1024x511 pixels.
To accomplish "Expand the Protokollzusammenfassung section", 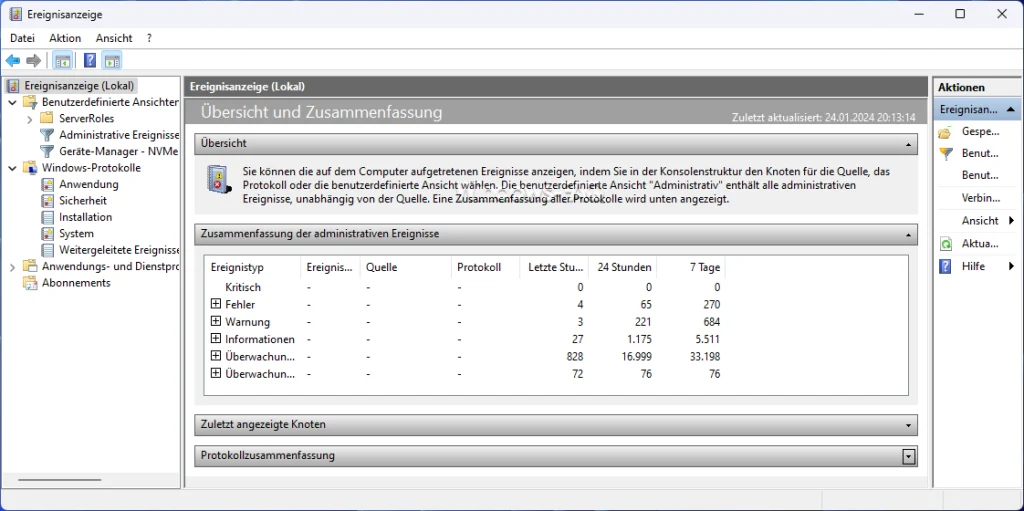I will (908, 456).
